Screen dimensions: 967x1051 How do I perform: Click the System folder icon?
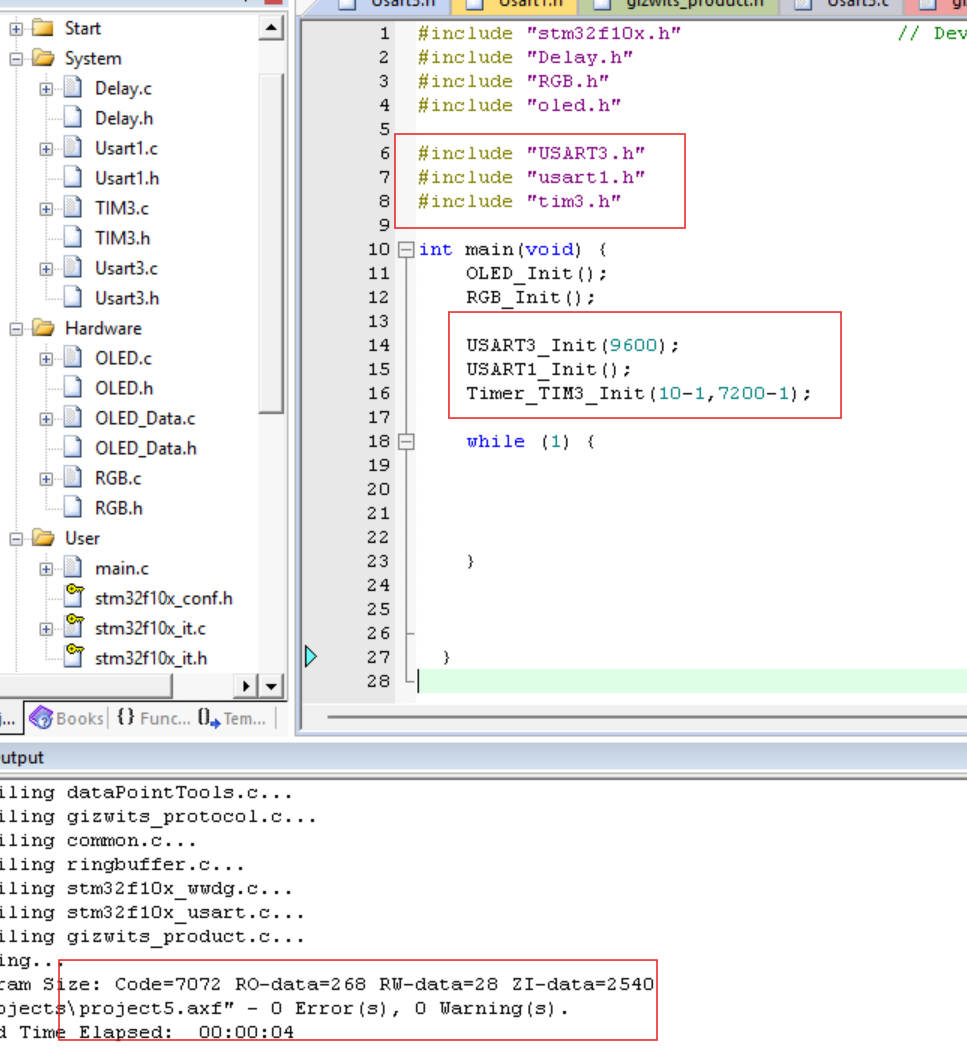[x=43, y=58]
